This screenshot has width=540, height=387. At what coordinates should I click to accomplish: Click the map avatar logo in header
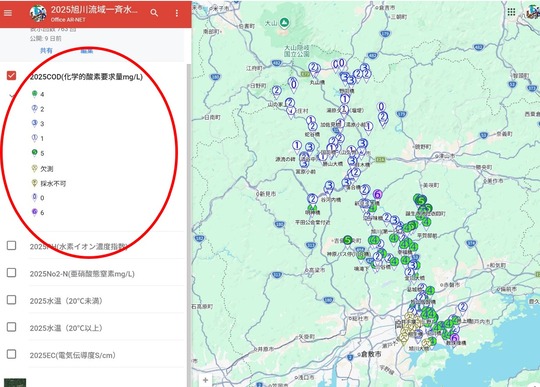[38, 13]
